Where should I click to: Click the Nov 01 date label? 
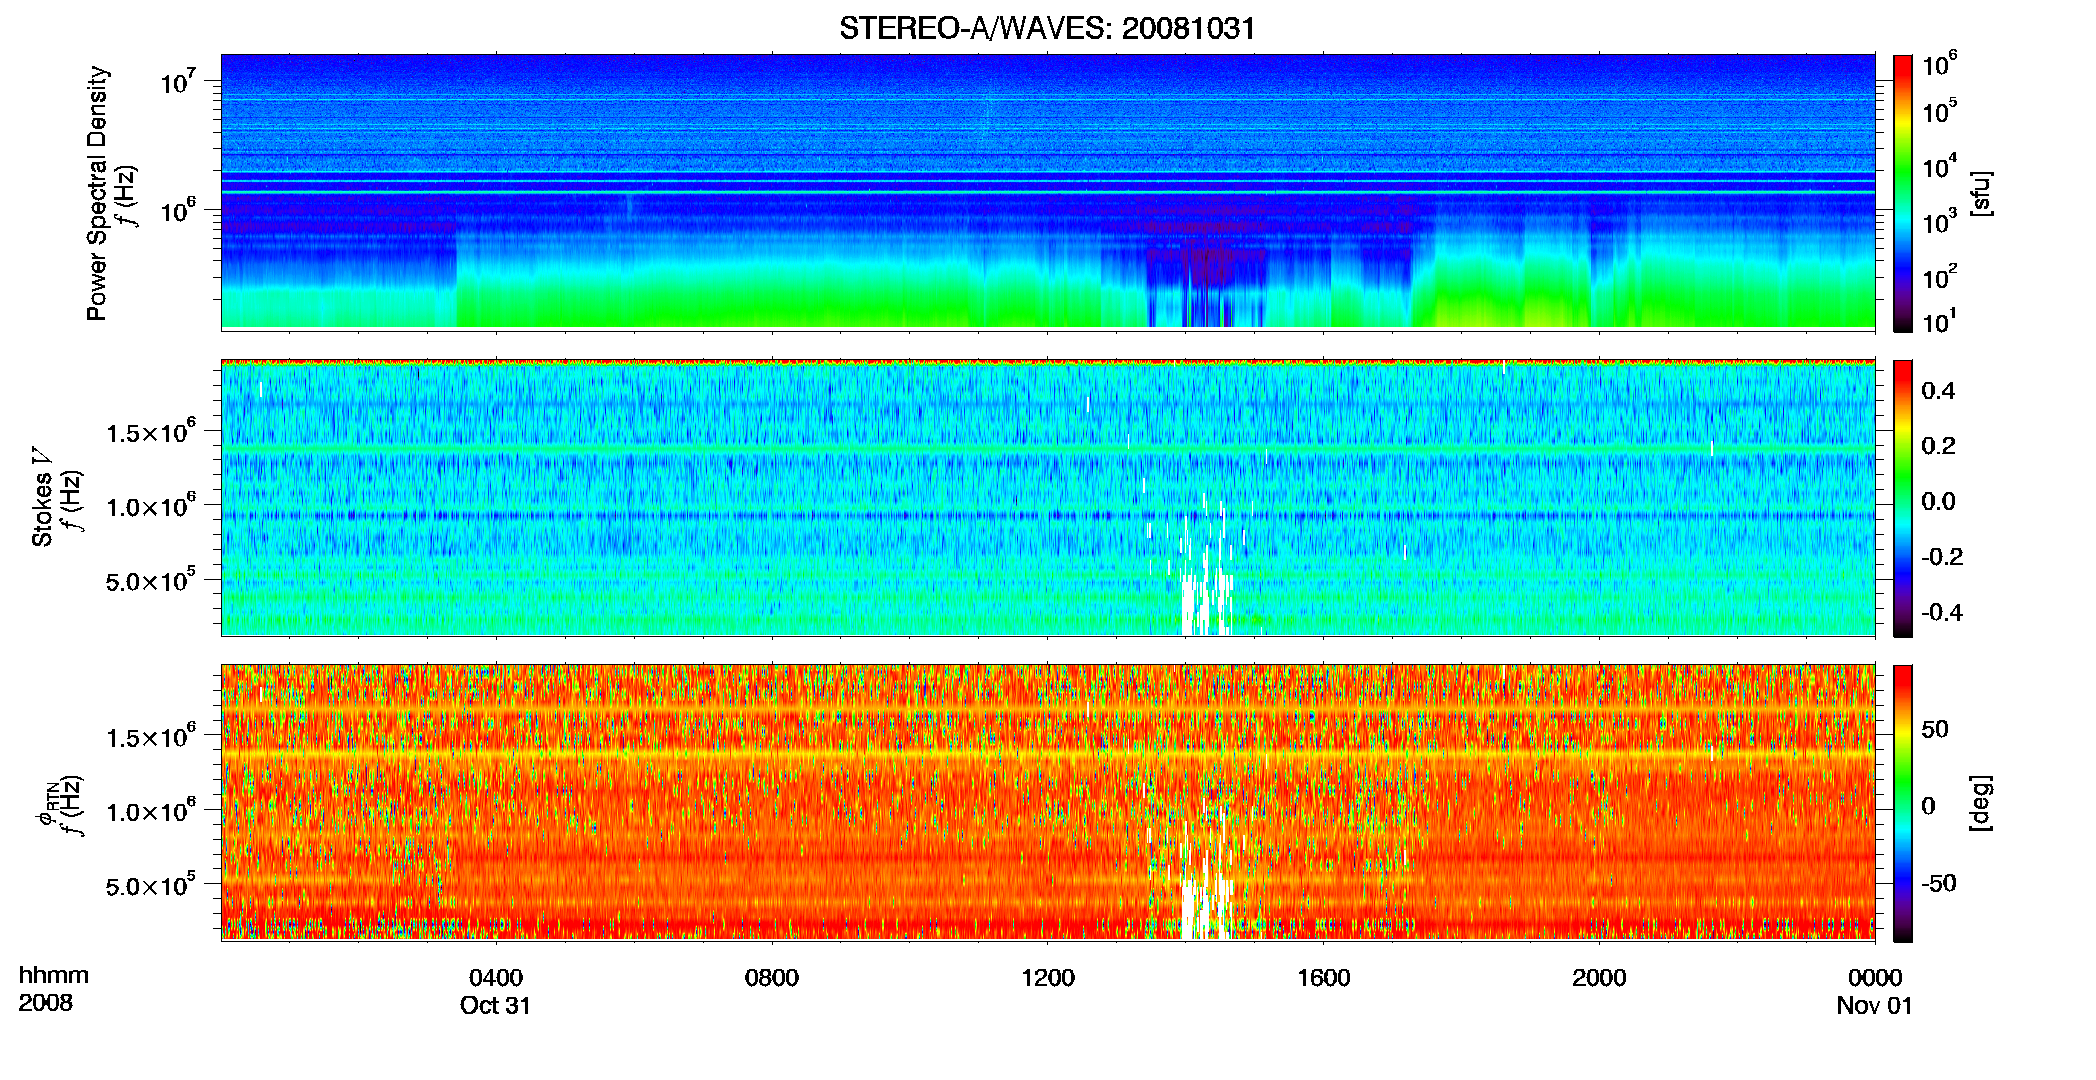1874,1005
